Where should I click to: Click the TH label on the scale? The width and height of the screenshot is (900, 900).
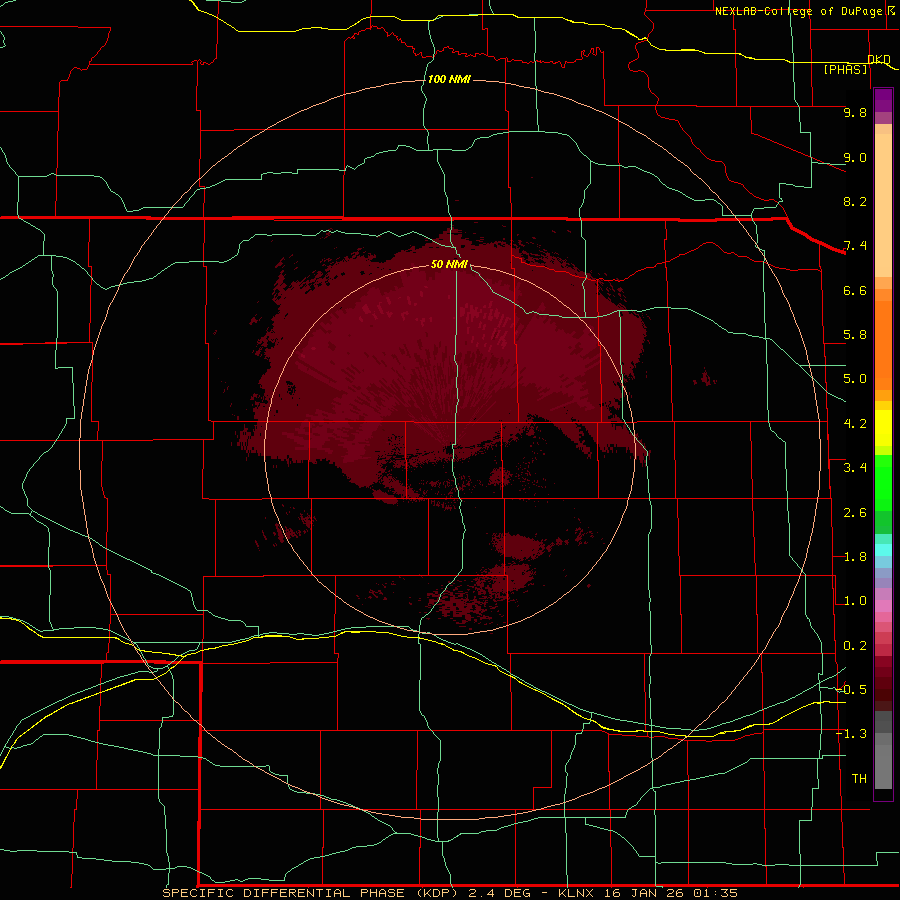click(859, 779)
